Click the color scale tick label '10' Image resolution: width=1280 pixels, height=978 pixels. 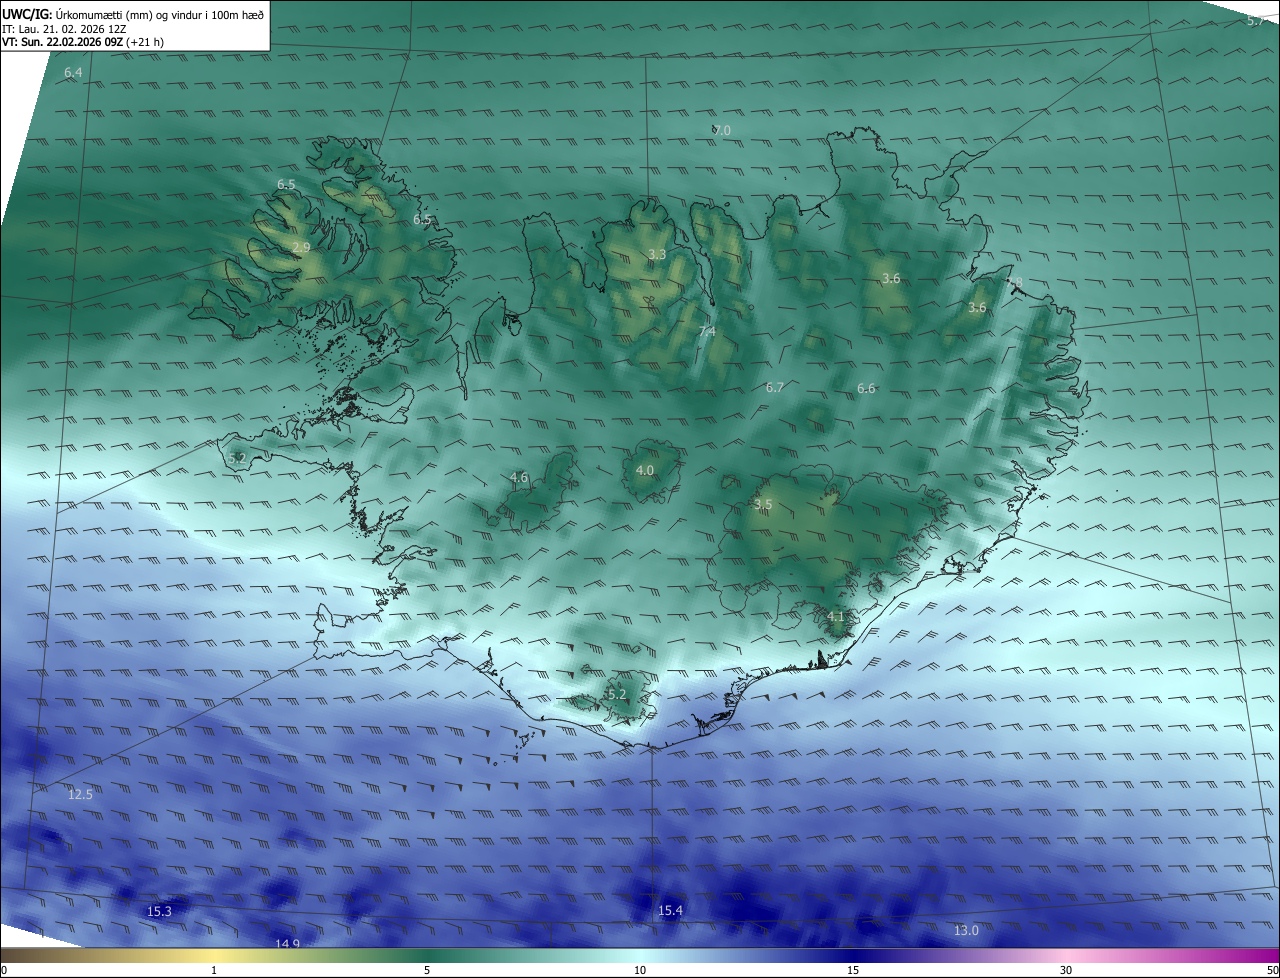(x=640, y=970)
